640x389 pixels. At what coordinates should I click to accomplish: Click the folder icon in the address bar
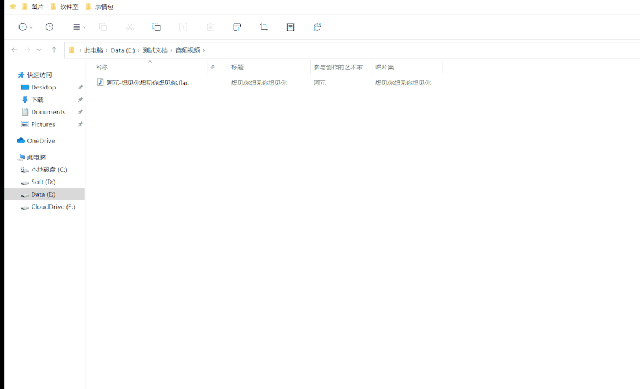tap(72, 50)
